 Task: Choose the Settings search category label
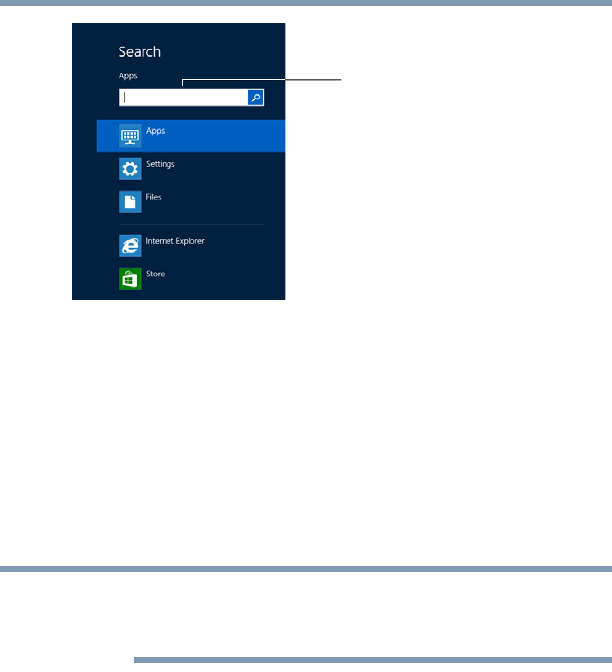160,164
